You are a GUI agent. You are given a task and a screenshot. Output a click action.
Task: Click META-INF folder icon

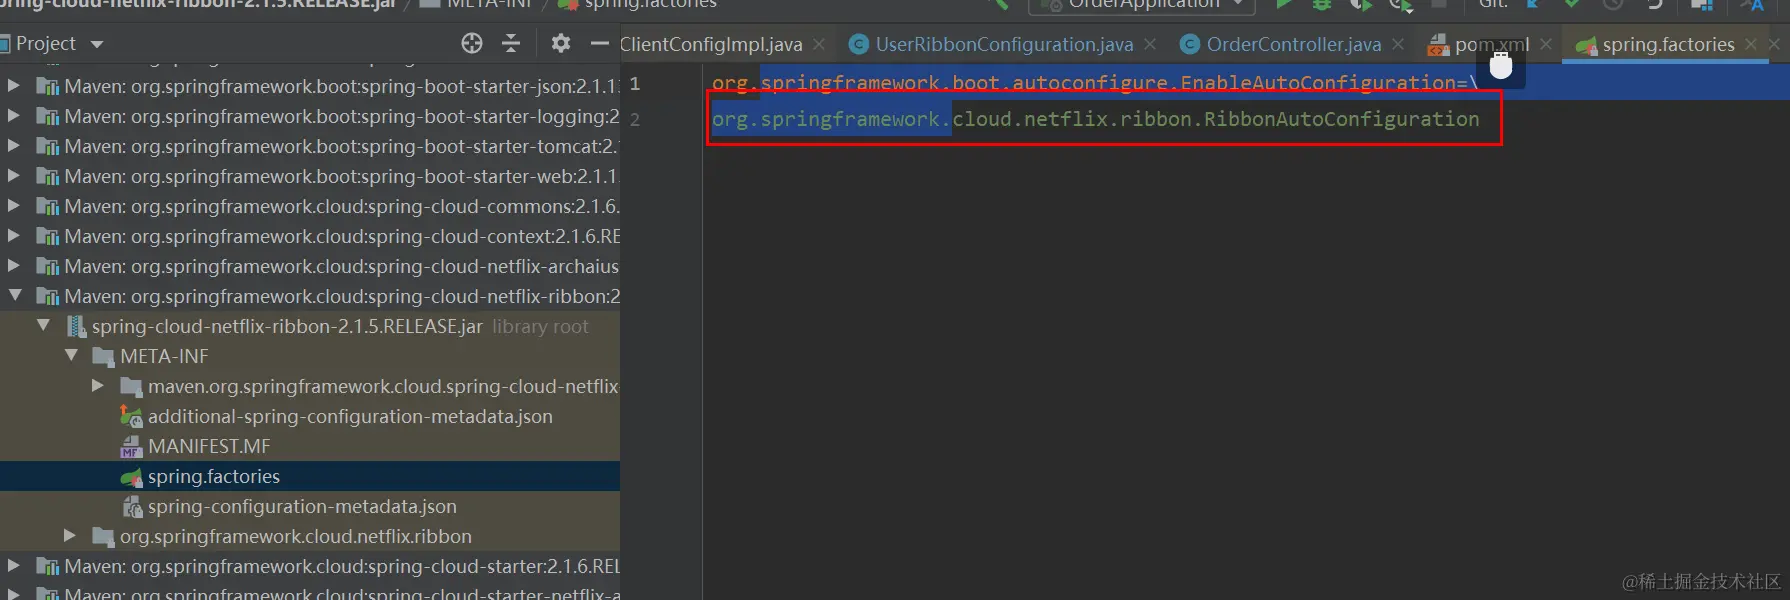[103, 357]
